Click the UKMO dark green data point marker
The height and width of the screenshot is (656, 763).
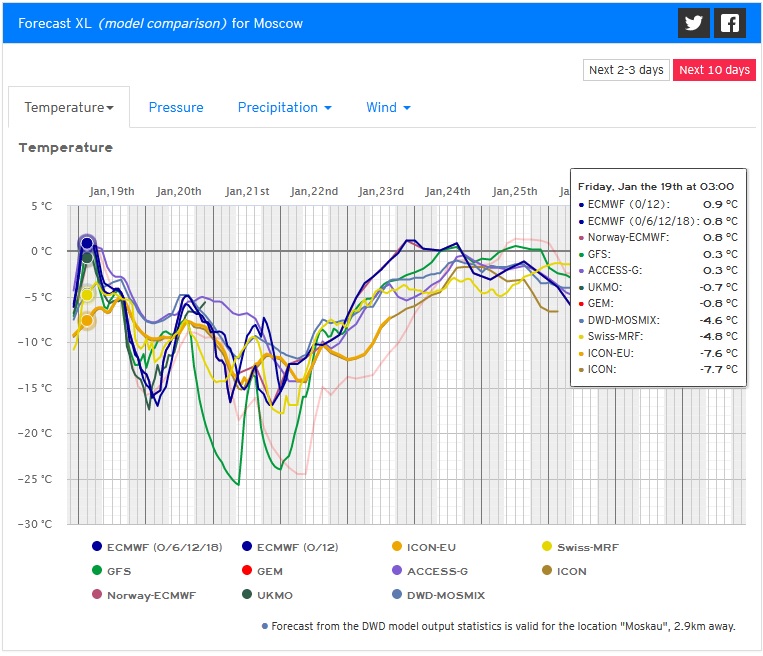click(87, 258)
